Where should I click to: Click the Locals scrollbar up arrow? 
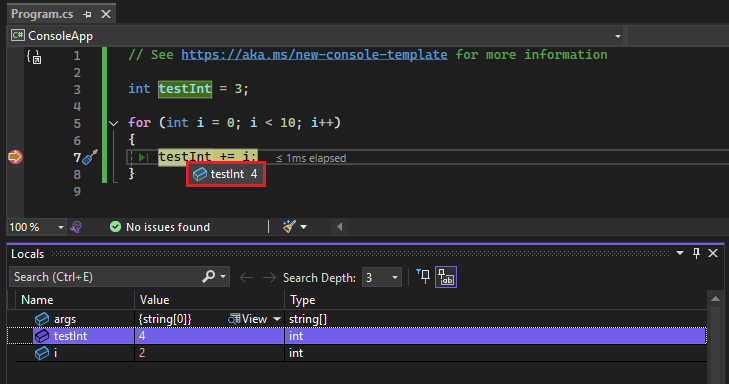(x=715, y=299)
